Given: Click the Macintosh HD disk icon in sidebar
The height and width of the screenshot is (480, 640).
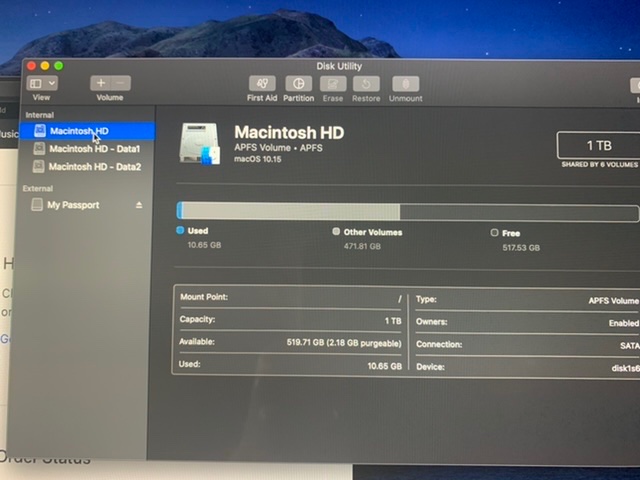Looking at the screenshot, I should (40, 131).
